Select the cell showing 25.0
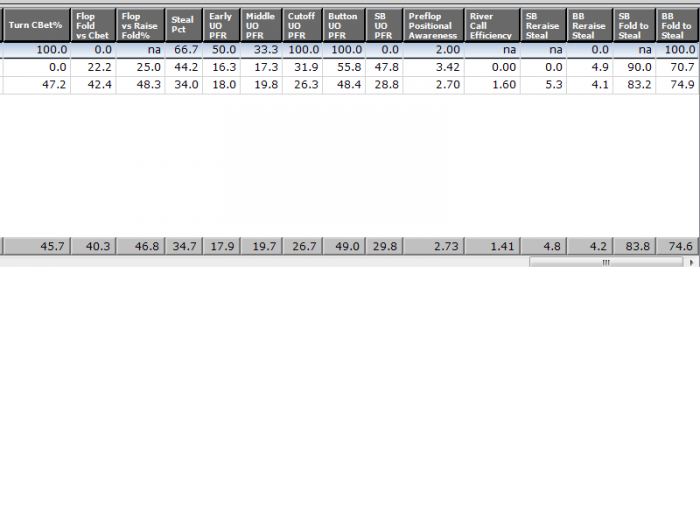 [x=140, y=67]
